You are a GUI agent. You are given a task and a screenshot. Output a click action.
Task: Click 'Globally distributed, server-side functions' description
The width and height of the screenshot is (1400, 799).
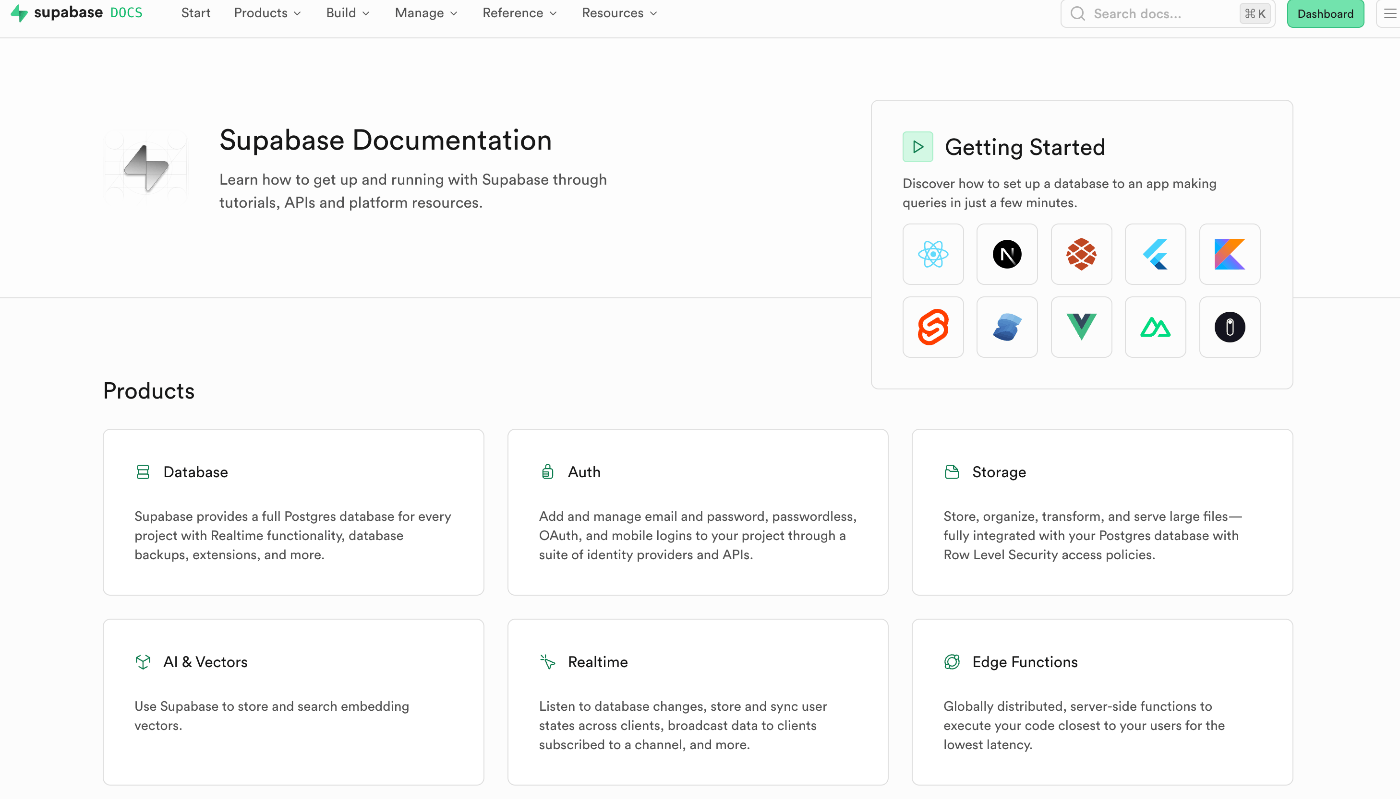[1084, 725]
